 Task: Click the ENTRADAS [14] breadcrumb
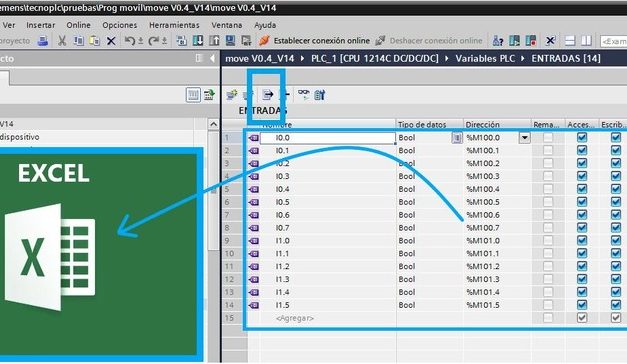click(x=566, y=58)
